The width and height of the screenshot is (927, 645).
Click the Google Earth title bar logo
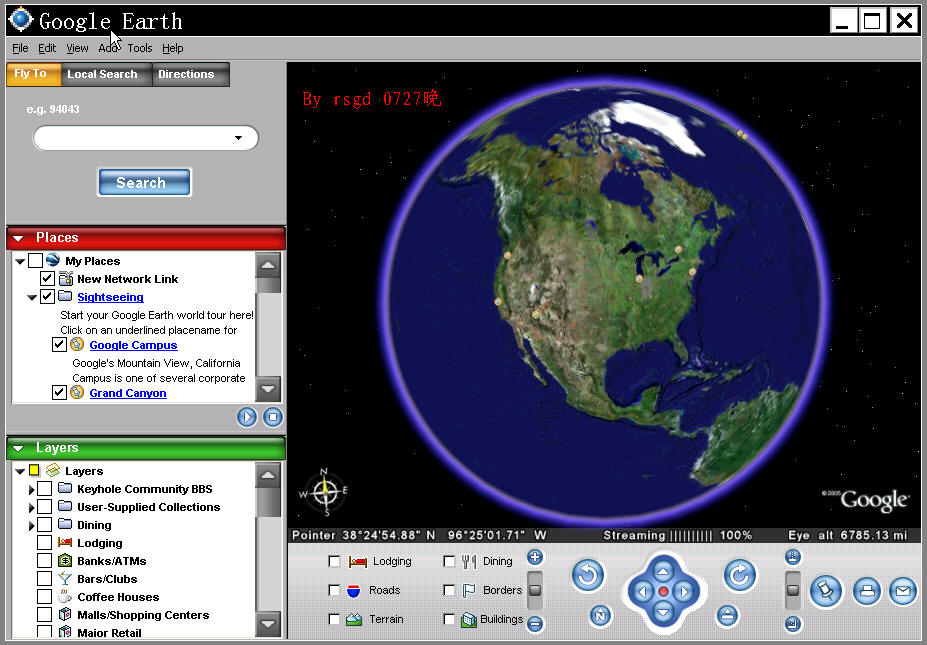click(21, 20)
